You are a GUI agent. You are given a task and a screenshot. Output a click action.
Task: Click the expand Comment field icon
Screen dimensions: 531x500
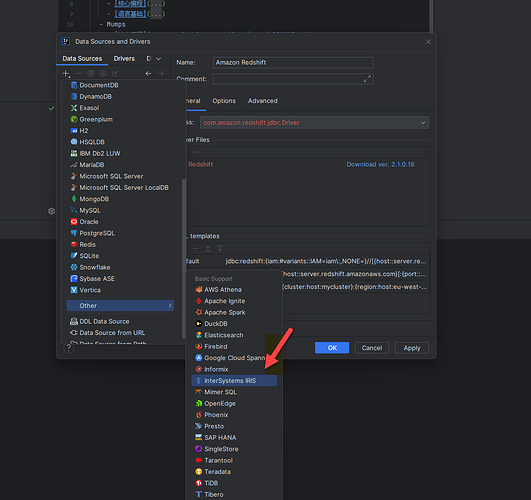click(x=367, y=79)
